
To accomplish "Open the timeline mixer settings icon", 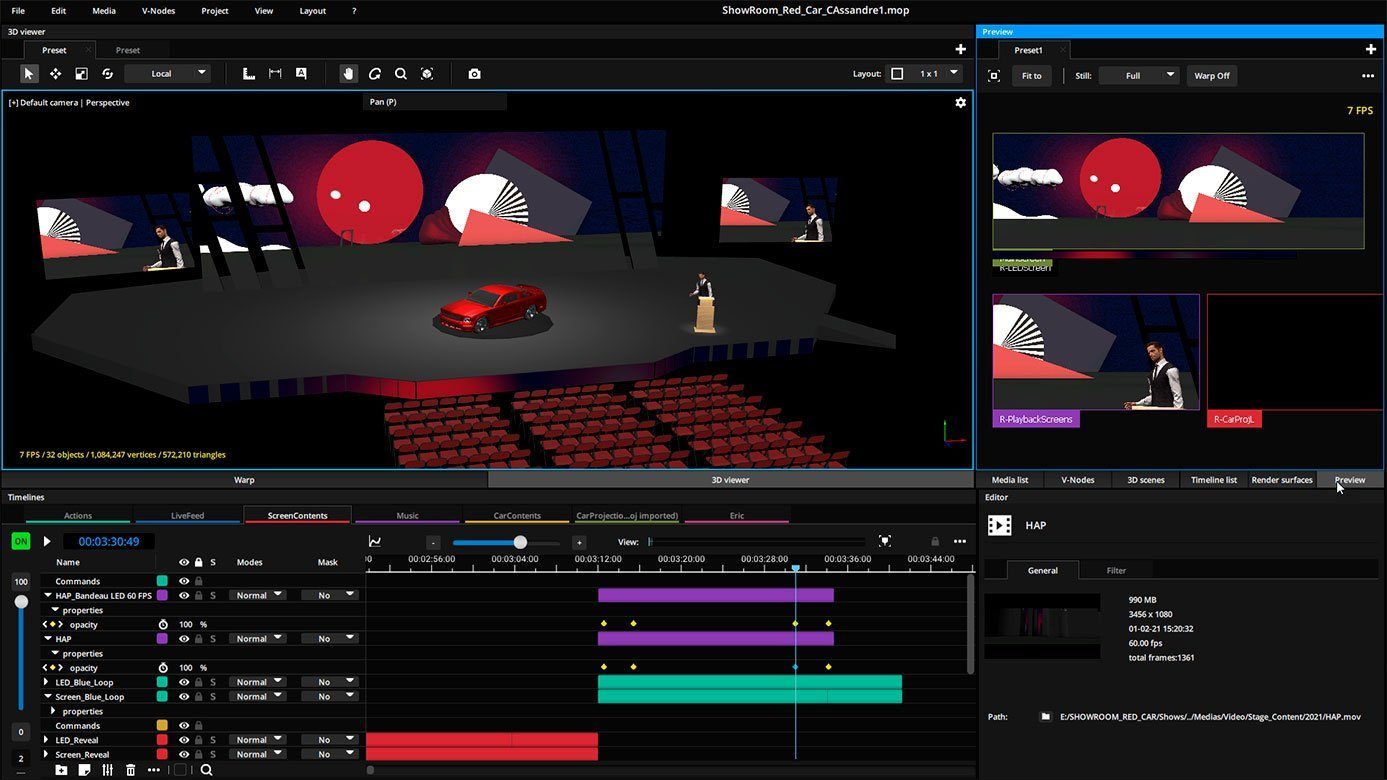I will [108, 770].
